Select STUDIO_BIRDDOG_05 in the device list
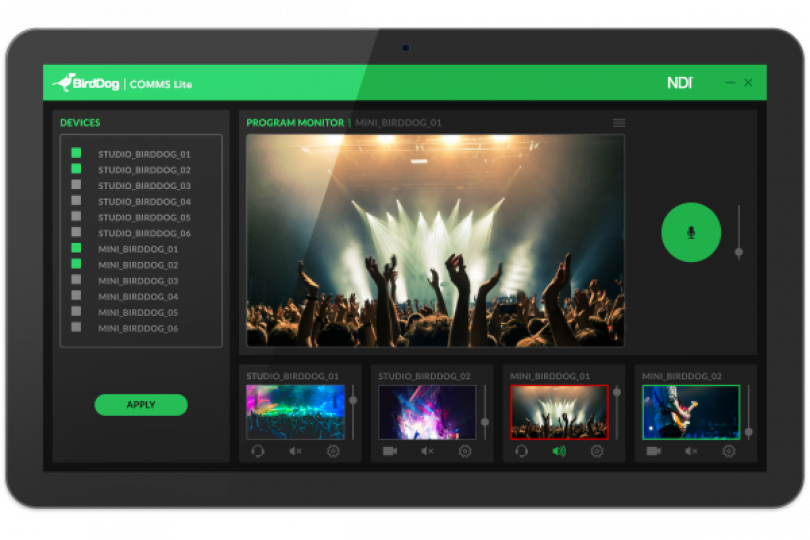The height and width of the screenshot is (540, 810). pyautogui.click(x=144, y=218)
